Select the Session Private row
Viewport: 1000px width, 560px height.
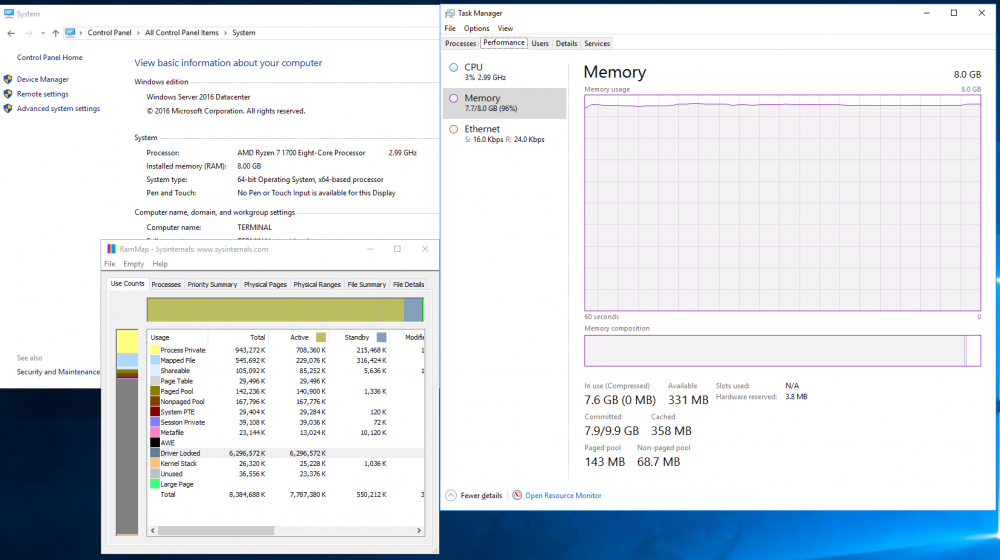click(x=286, y=422)
